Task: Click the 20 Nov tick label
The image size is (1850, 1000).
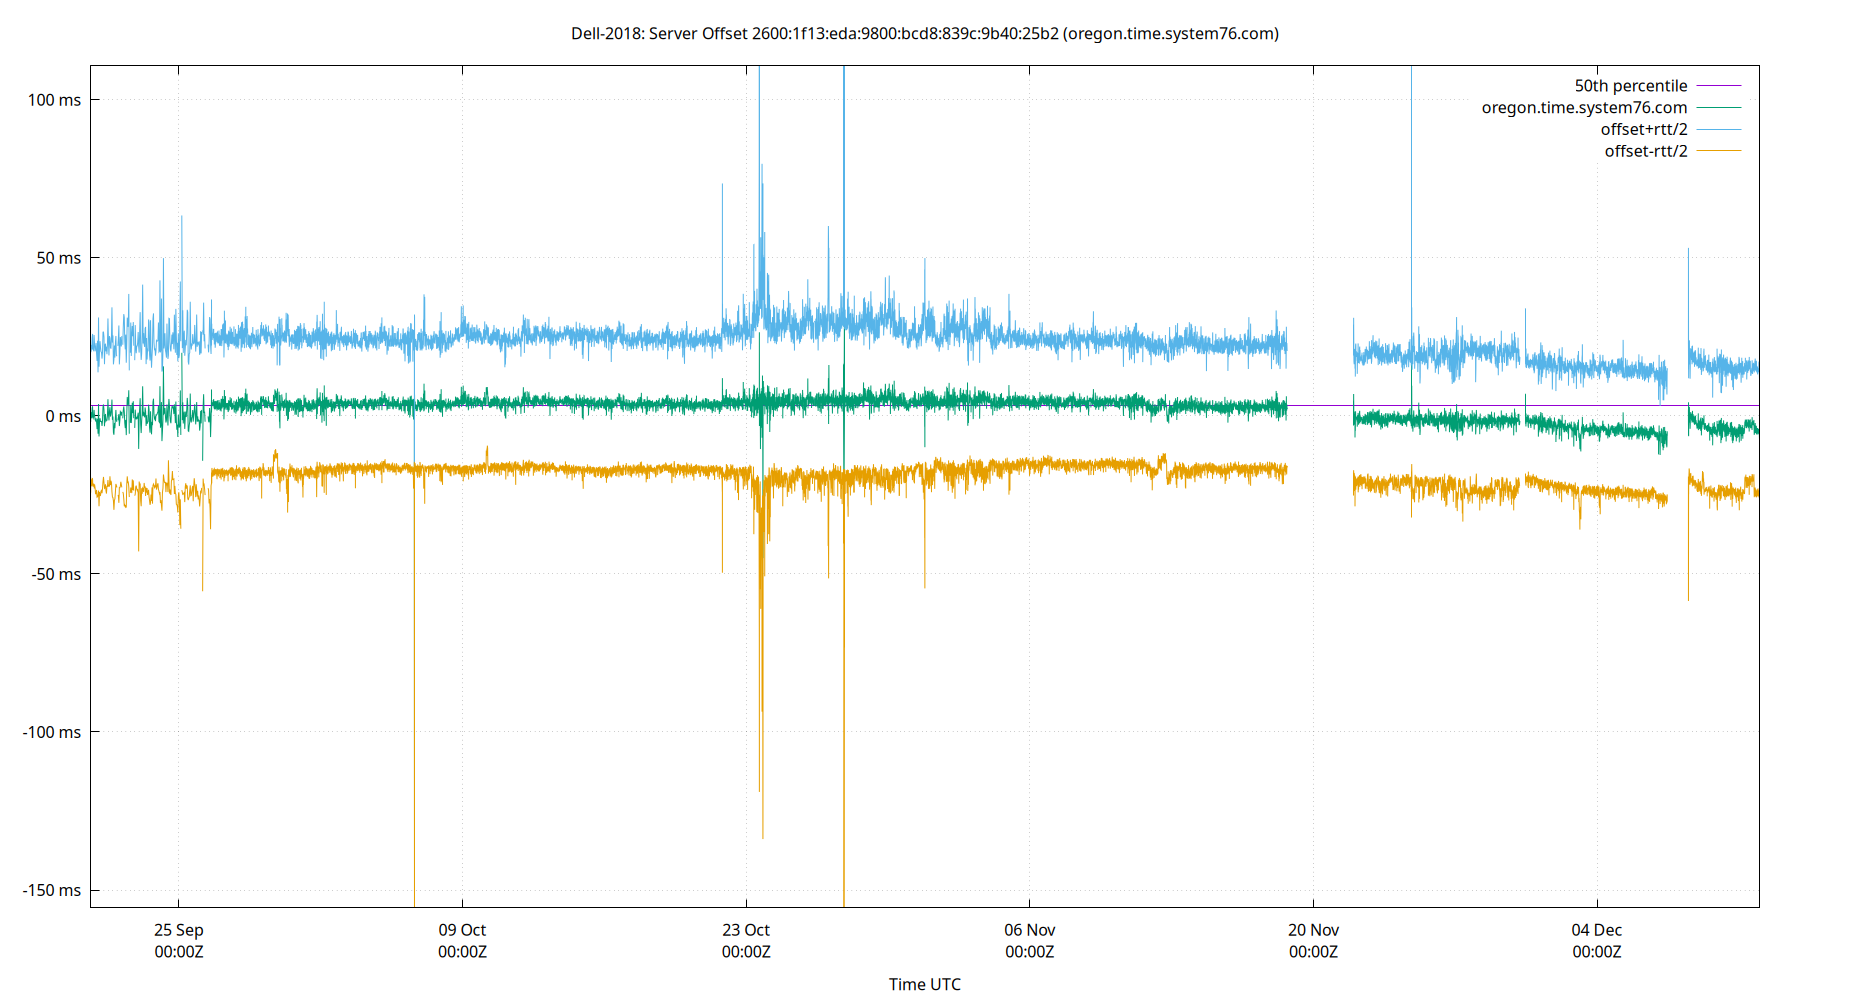Action: [1313, 930]
